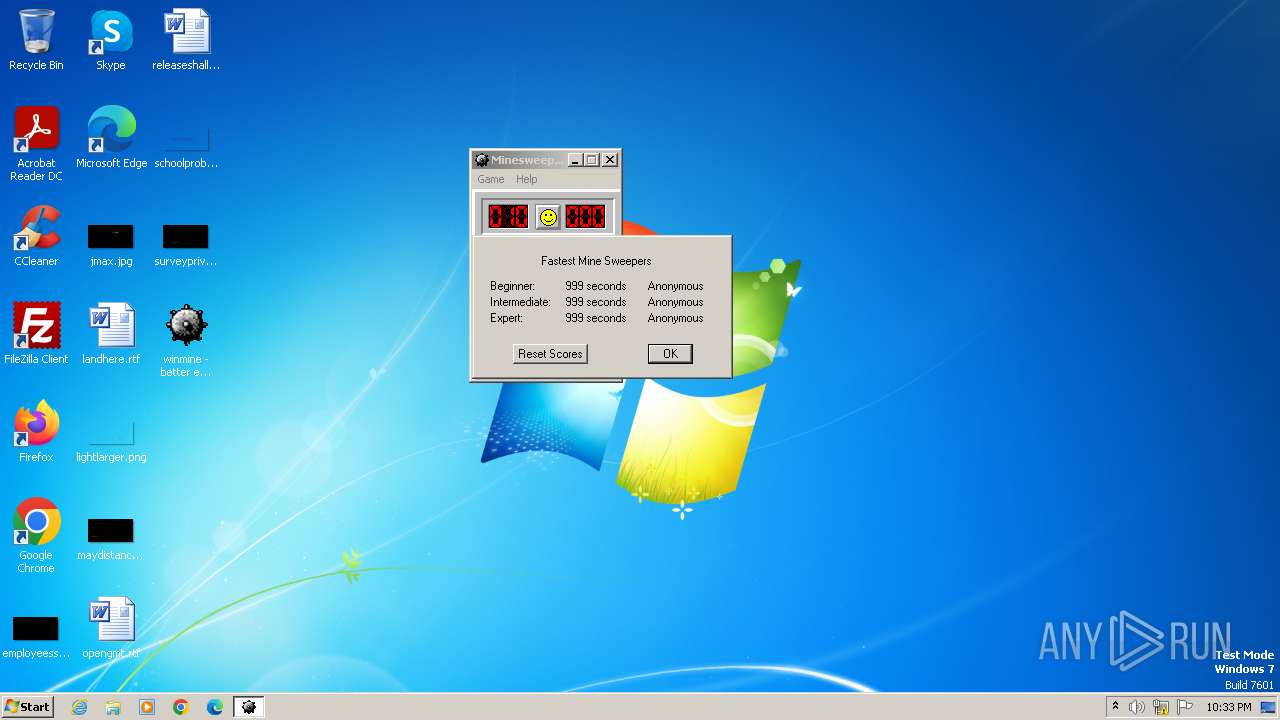Image resolution: width=1280 pixels, height=720 pixels.
Task: Confirm the dialog with OK
Action: pos(670,354)
